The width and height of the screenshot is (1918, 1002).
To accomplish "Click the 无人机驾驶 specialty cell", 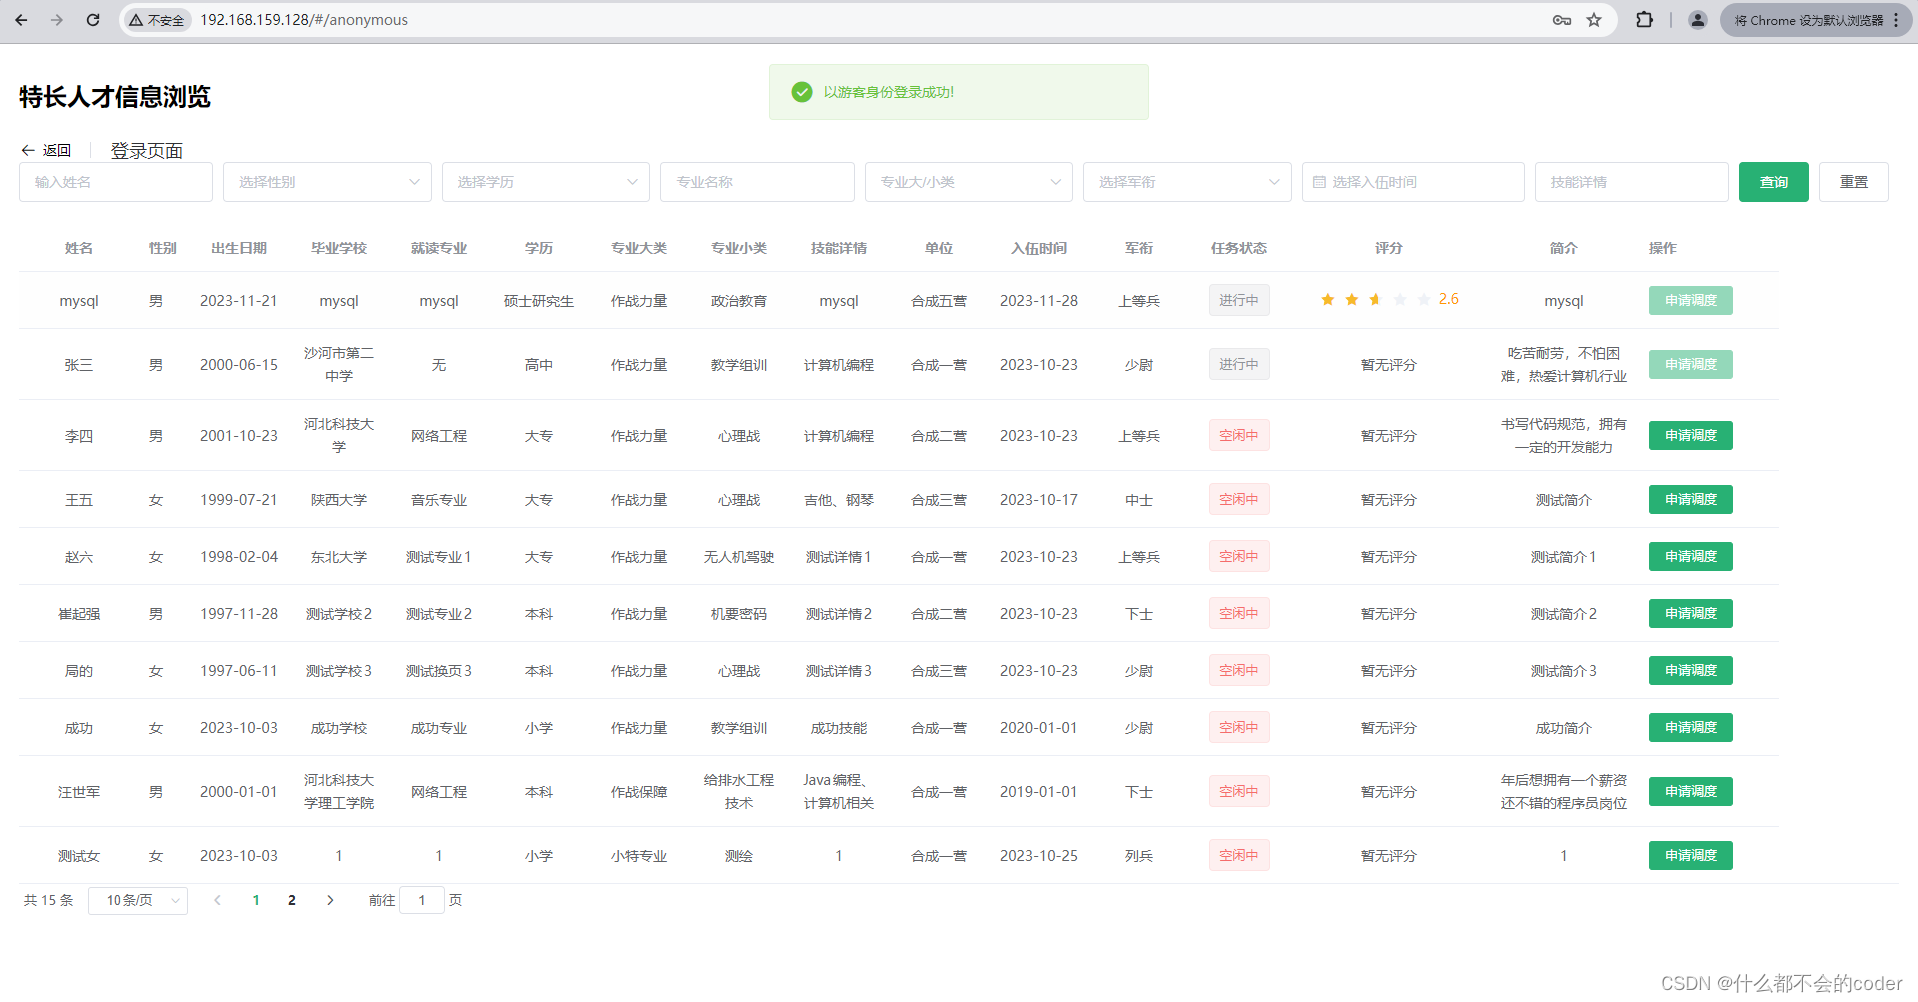I will coord(739,557).
